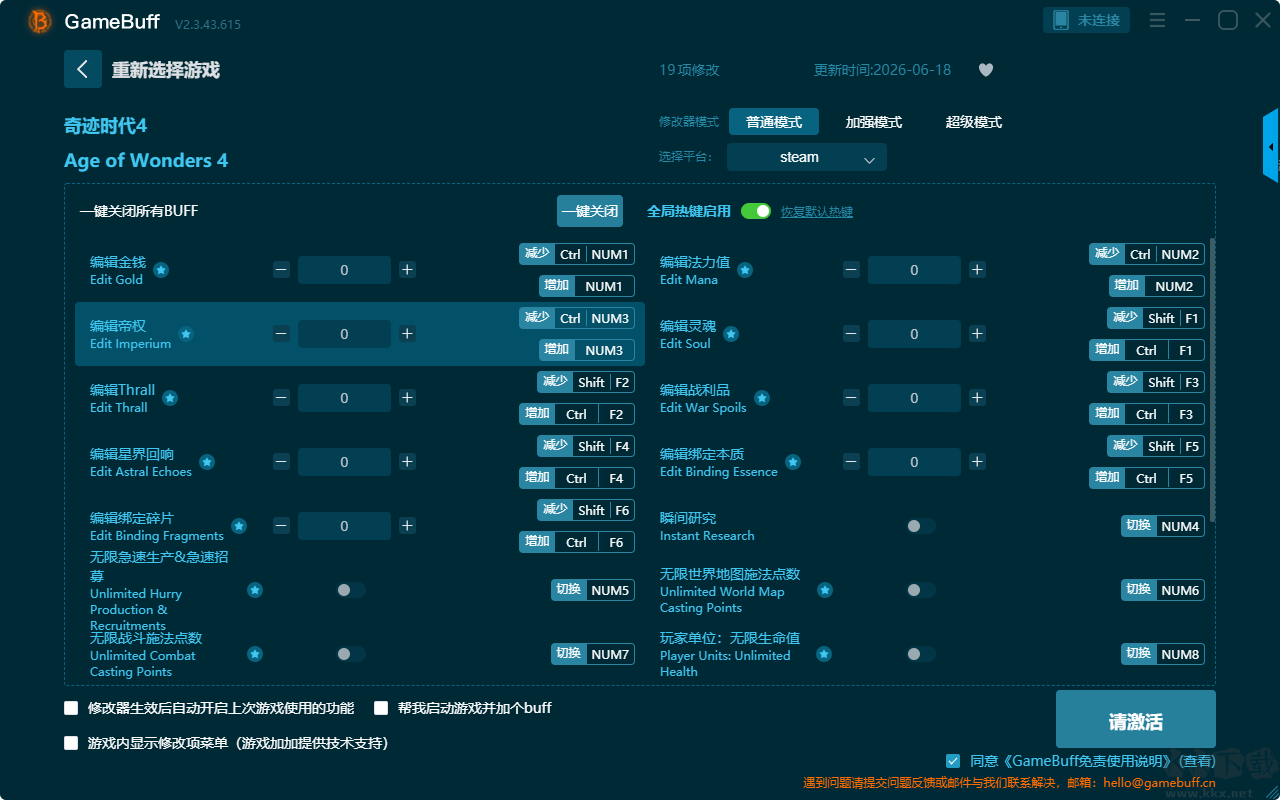
Task: Click the cheat list vertical scrollbar
Action: pyautogui.click(x=1213, y=380)
